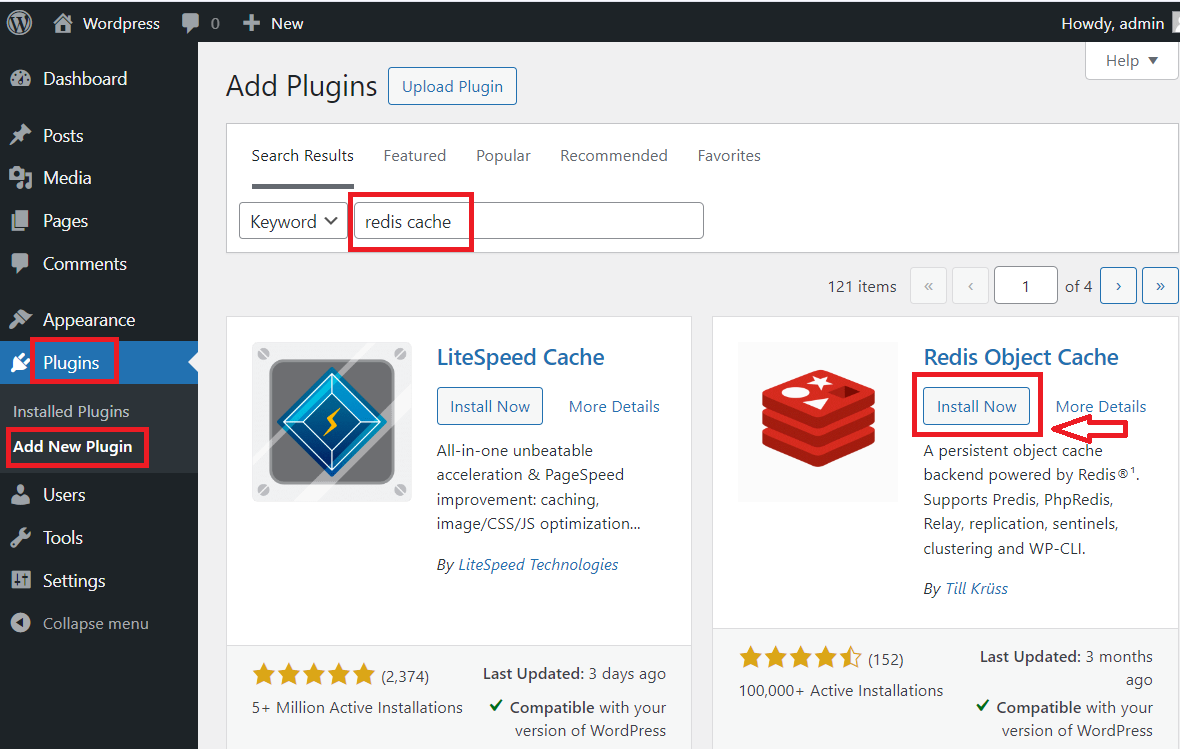Image resolution: width=1180 pixels, height=749 pixels.
Task: Click the Upload Plugin button
Action: 452,86
